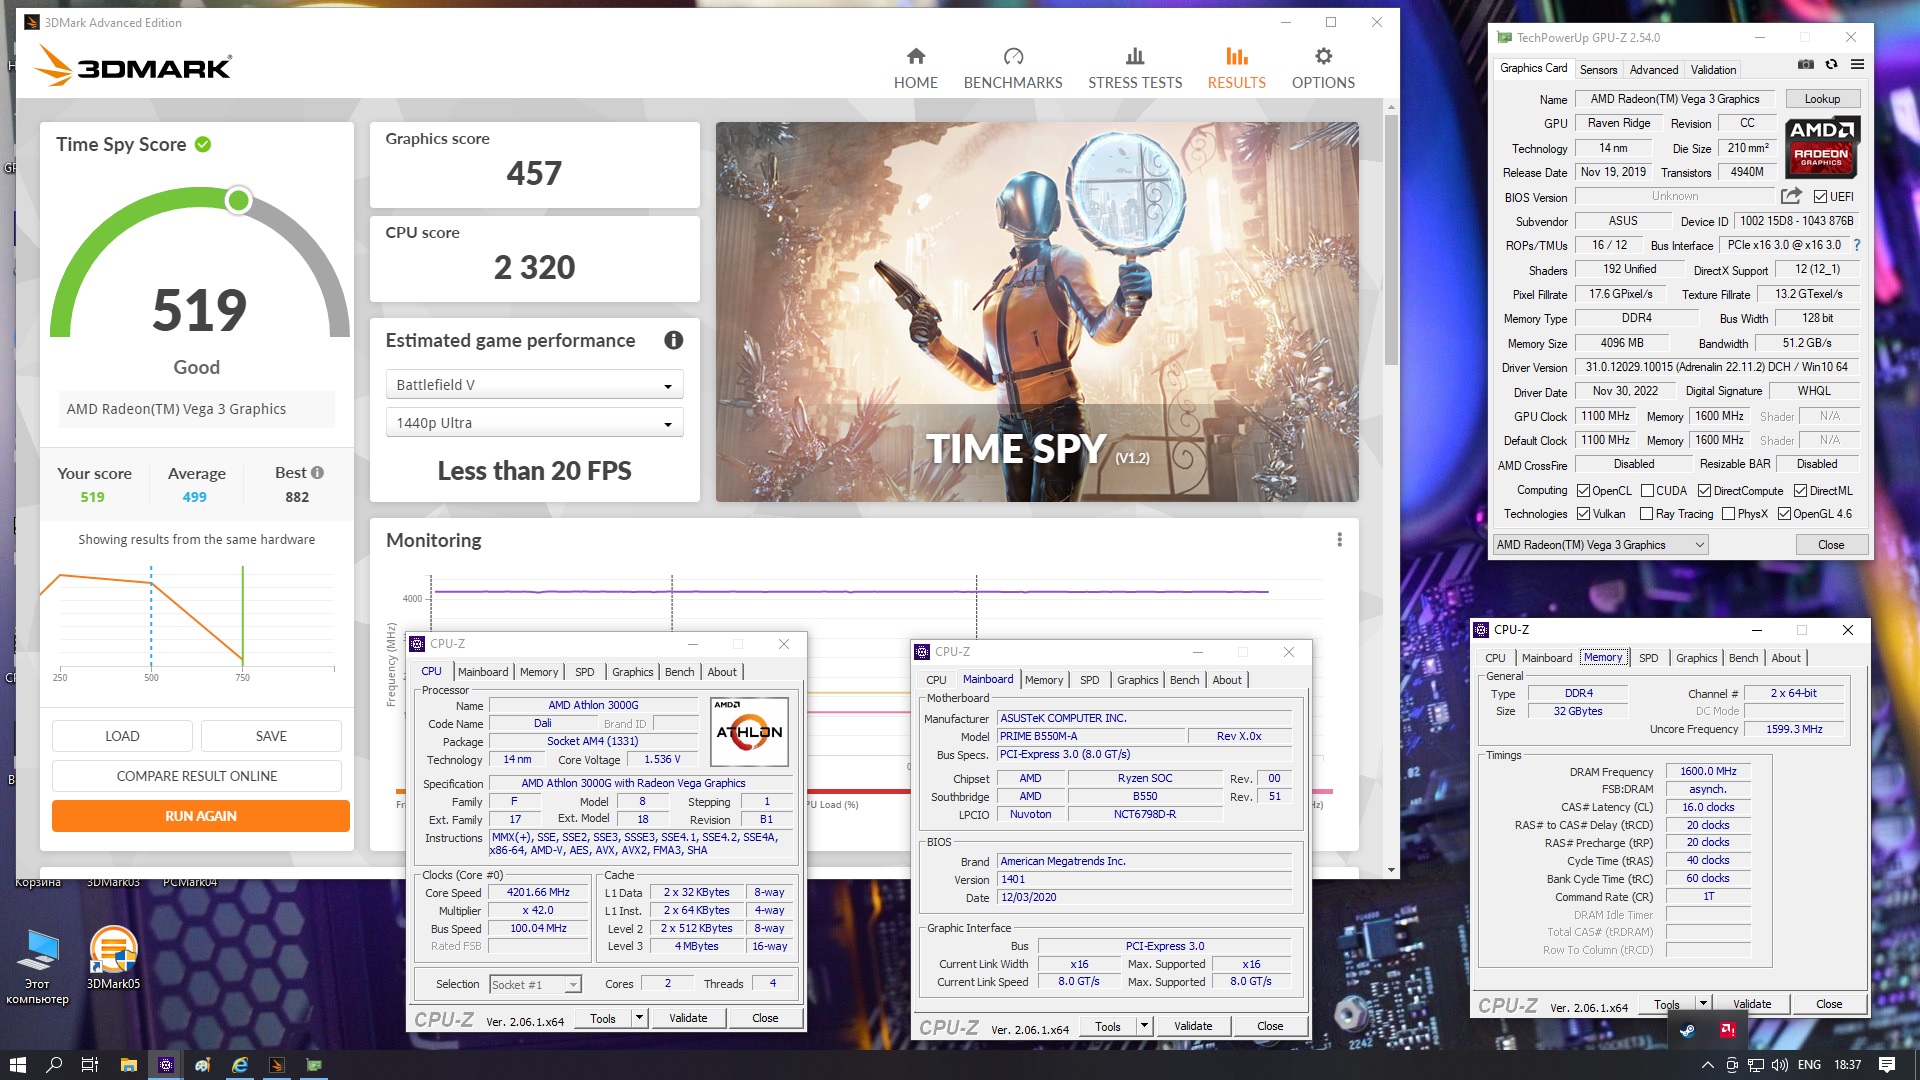Click the Time Spy benchmark image
Screen dimensions: 1920x1080
pyautogui.click(x=1037, y=312)
